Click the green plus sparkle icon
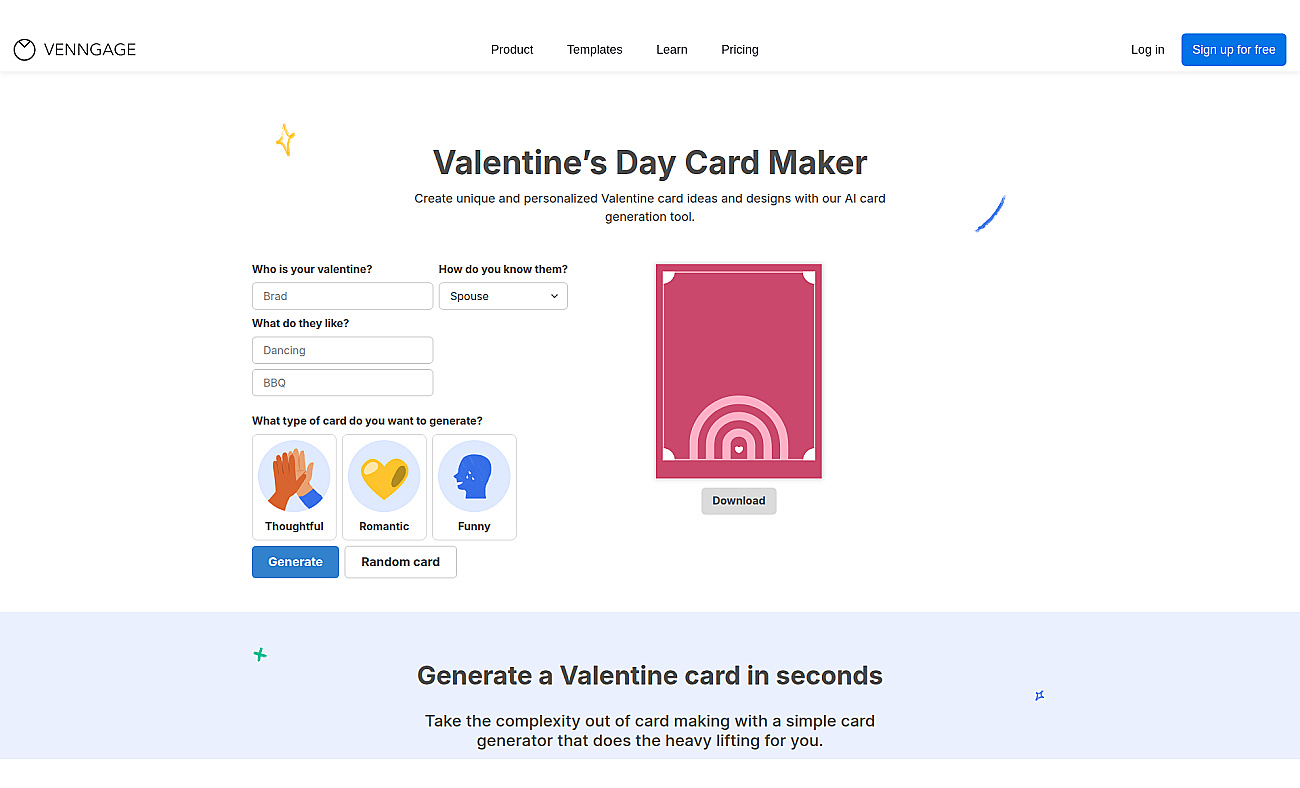The height and width of the screenshot is (788, 1300). coord(260,655)
